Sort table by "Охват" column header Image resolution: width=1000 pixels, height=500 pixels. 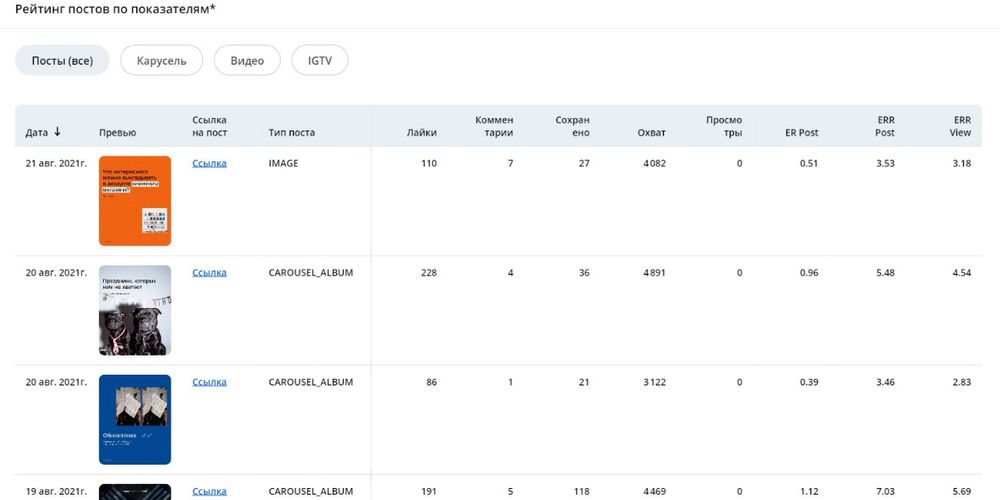click(651, 133)
